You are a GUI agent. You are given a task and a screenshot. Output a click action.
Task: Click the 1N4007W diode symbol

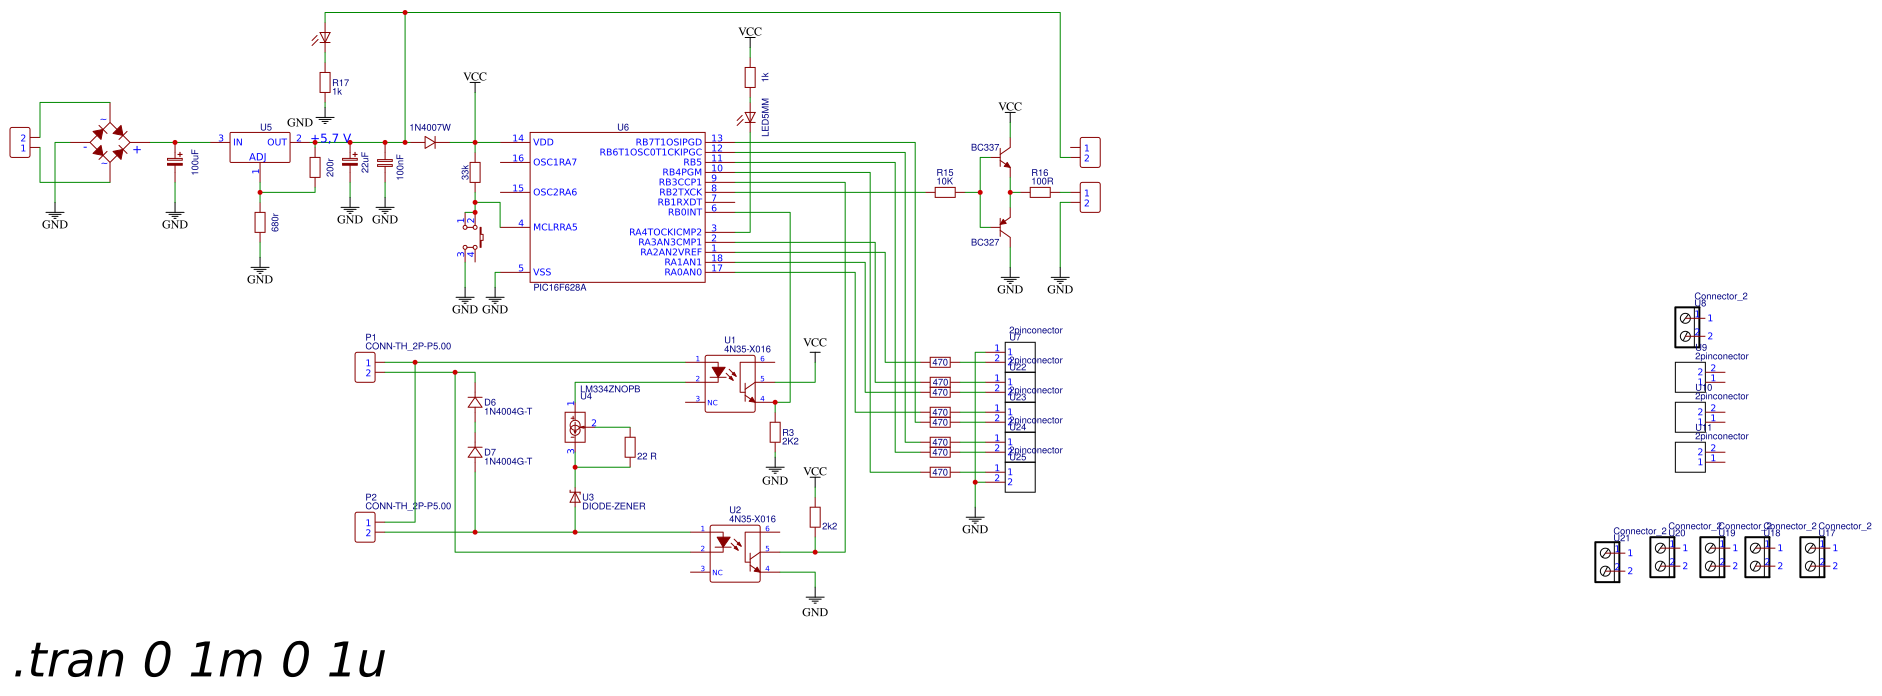pos(430,142)
